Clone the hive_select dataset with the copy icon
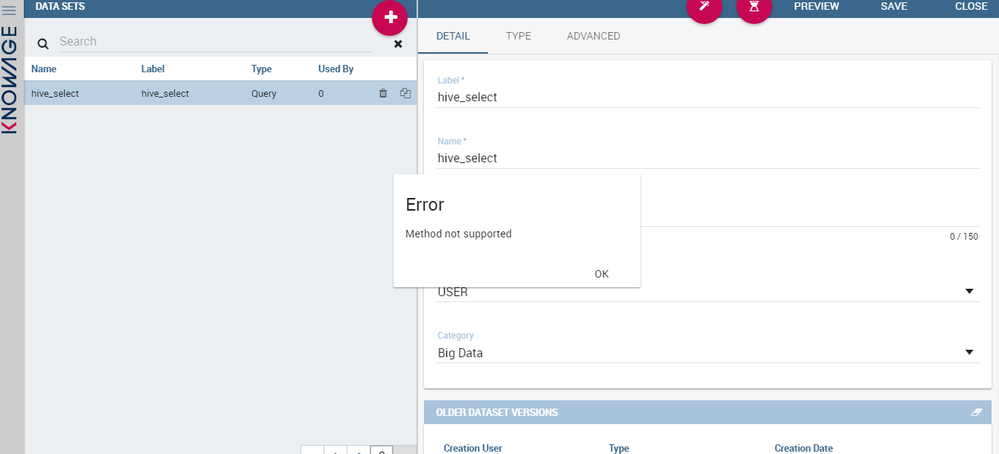The height and width of the screenshot is (454, 999). click(405, 93)
